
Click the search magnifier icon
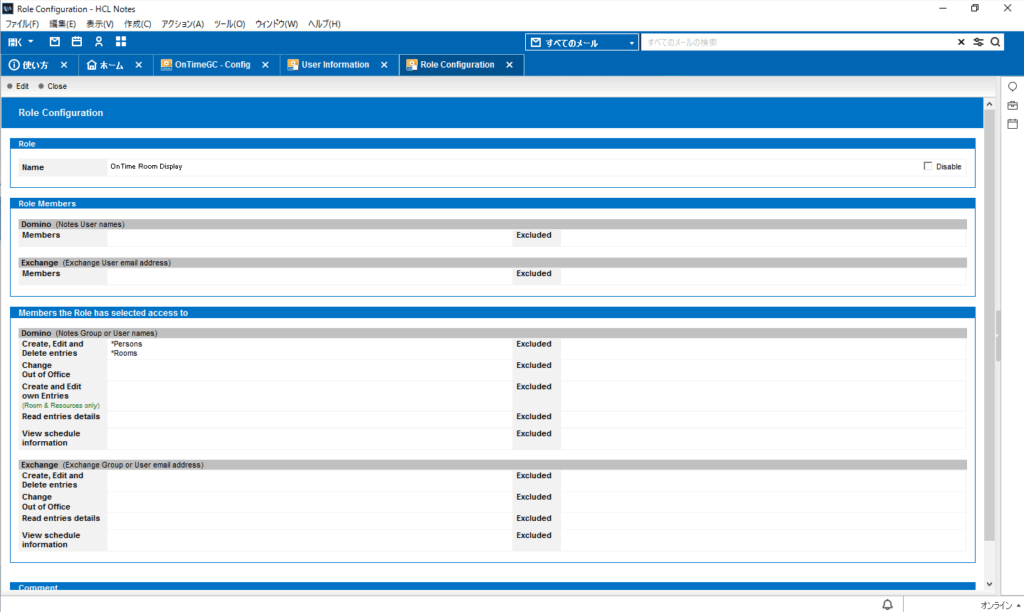[995, 43]
